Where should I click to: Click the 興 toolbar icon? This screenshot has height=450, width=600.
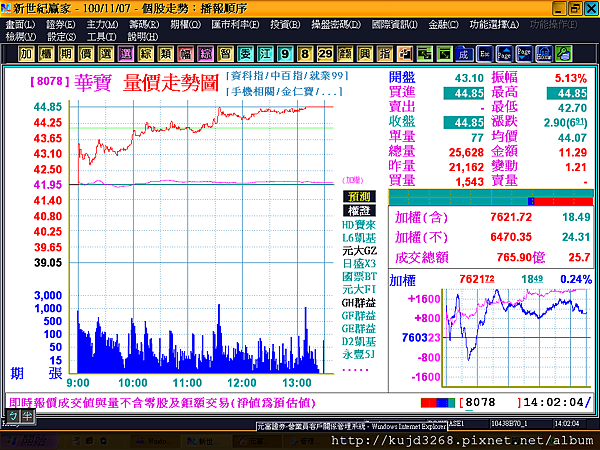tap(365, 54)
